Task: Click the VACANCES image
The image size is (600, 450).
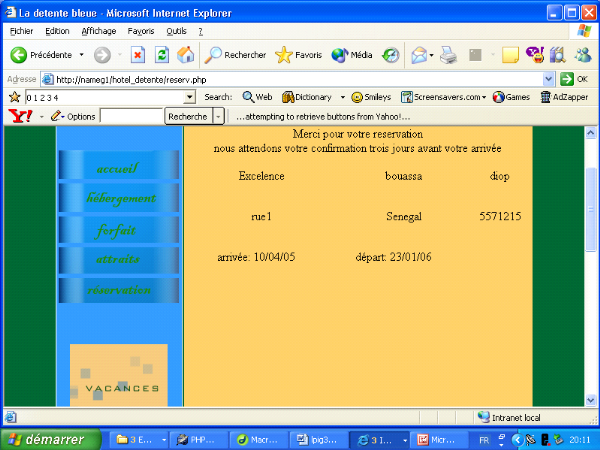Action: [x=119, y=375]
